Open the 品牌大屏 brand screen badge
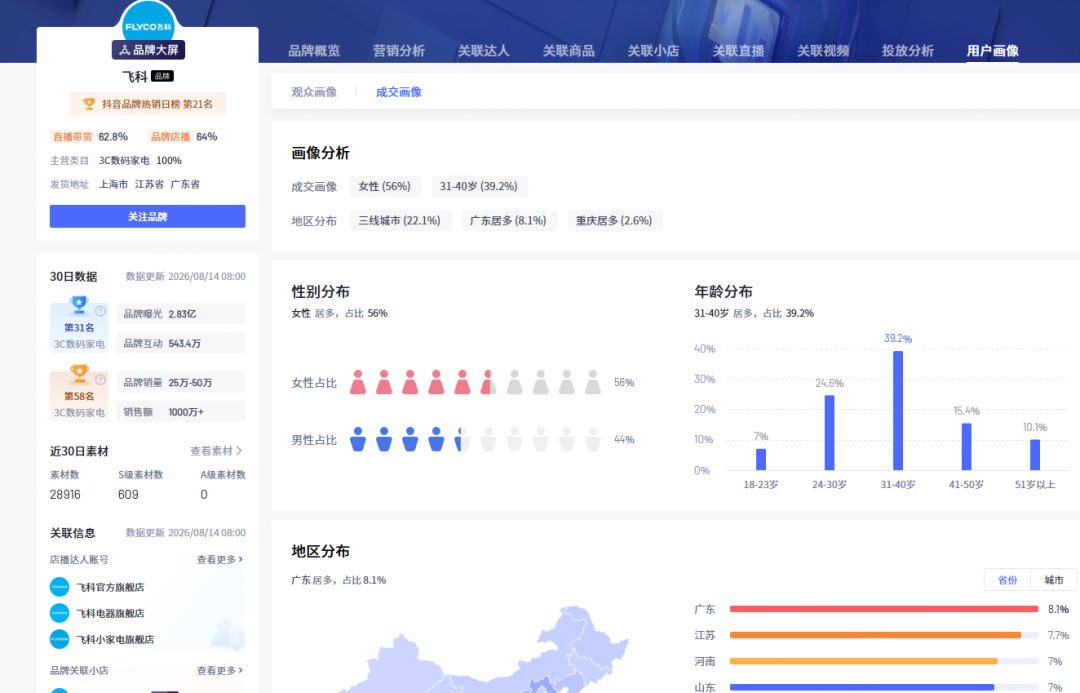The height and width of the screenshot is (693, 1080). [148, 50]
